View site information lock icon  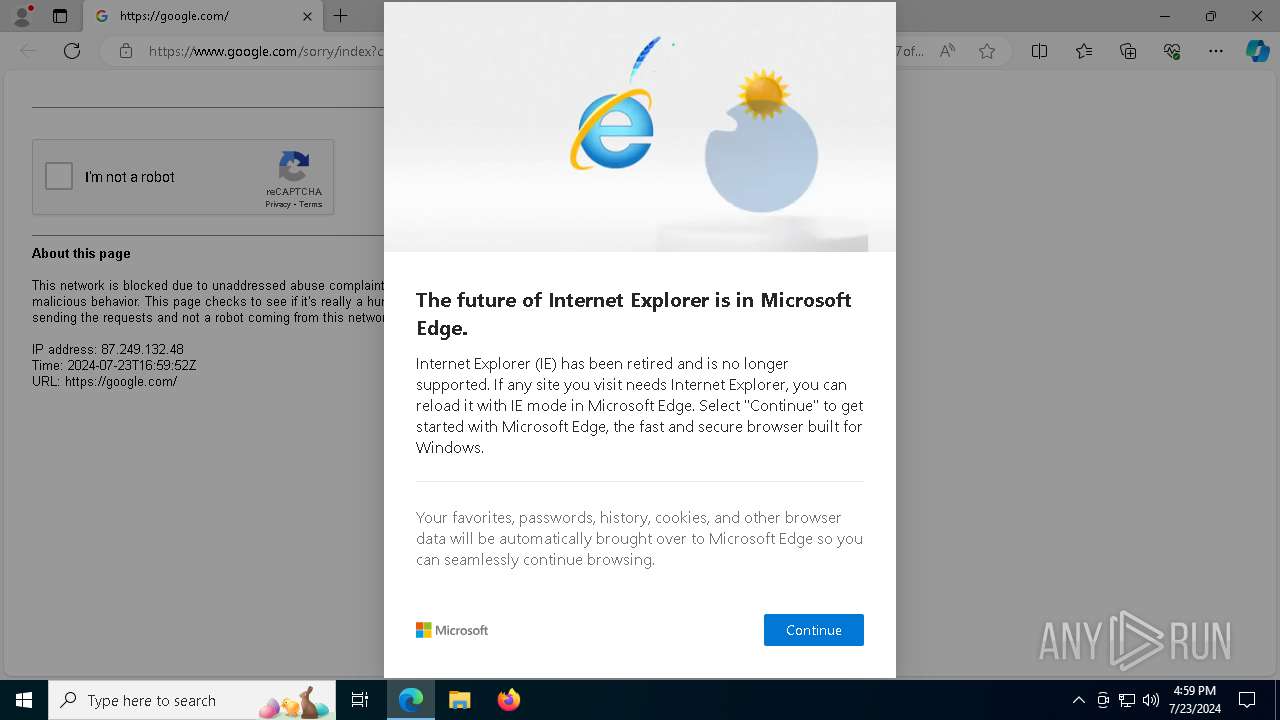[x=125, y=51]
